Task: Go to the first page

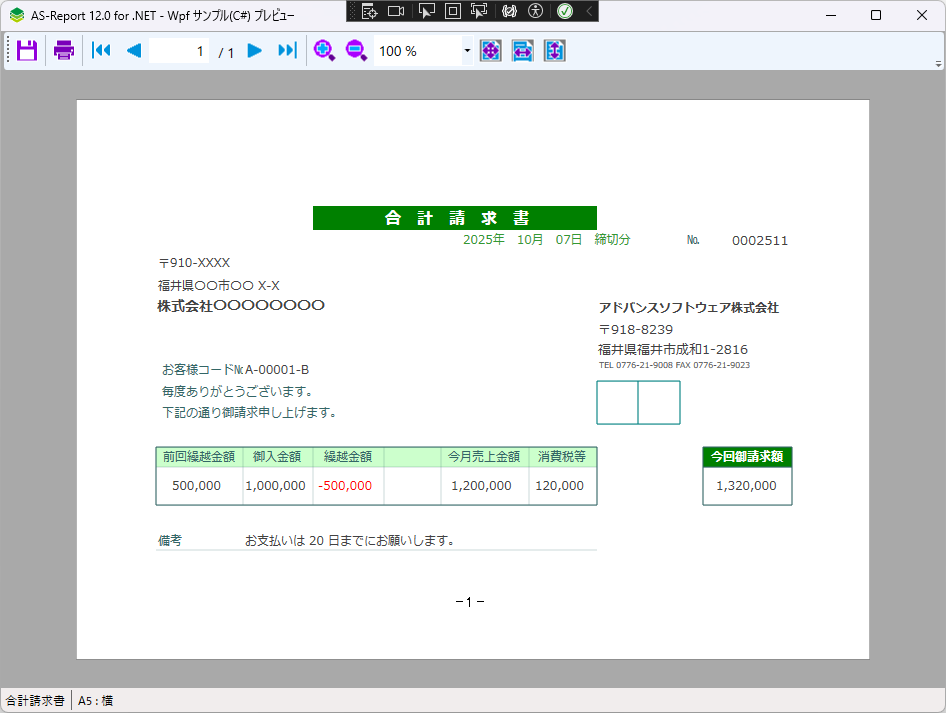Action: (101, 51)
